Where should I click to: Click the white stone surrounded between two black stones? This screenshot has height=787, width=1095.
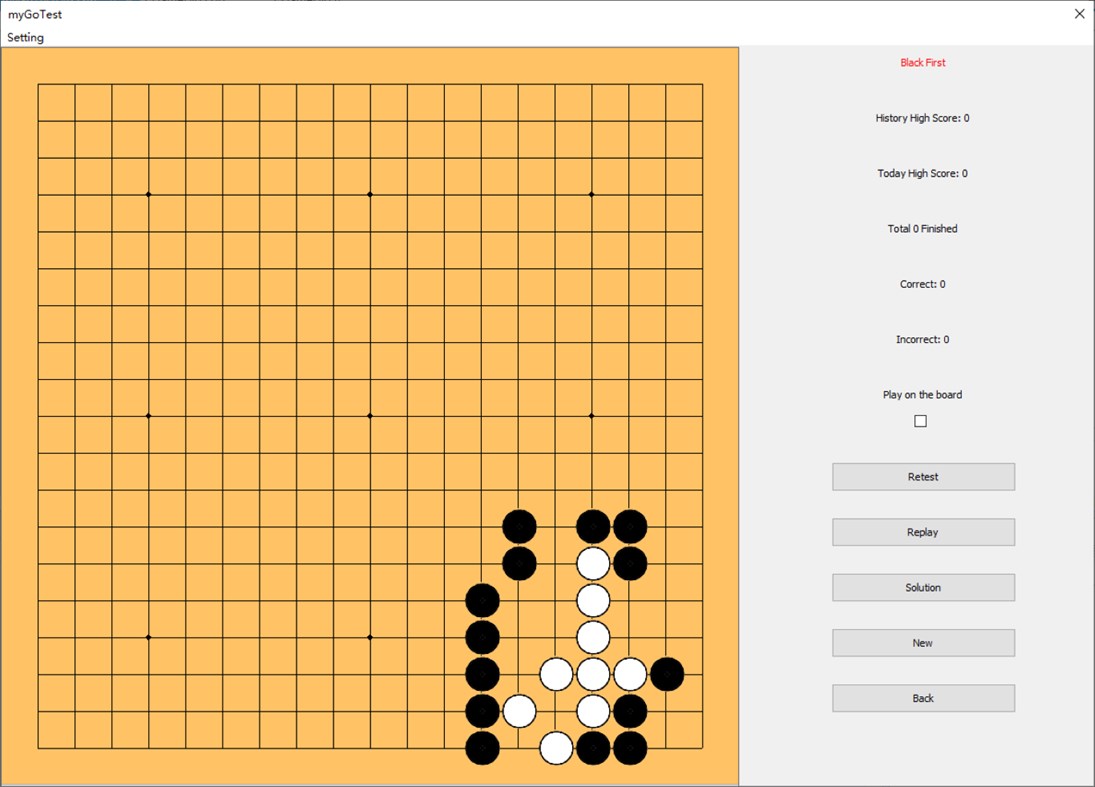coord(593,563)
